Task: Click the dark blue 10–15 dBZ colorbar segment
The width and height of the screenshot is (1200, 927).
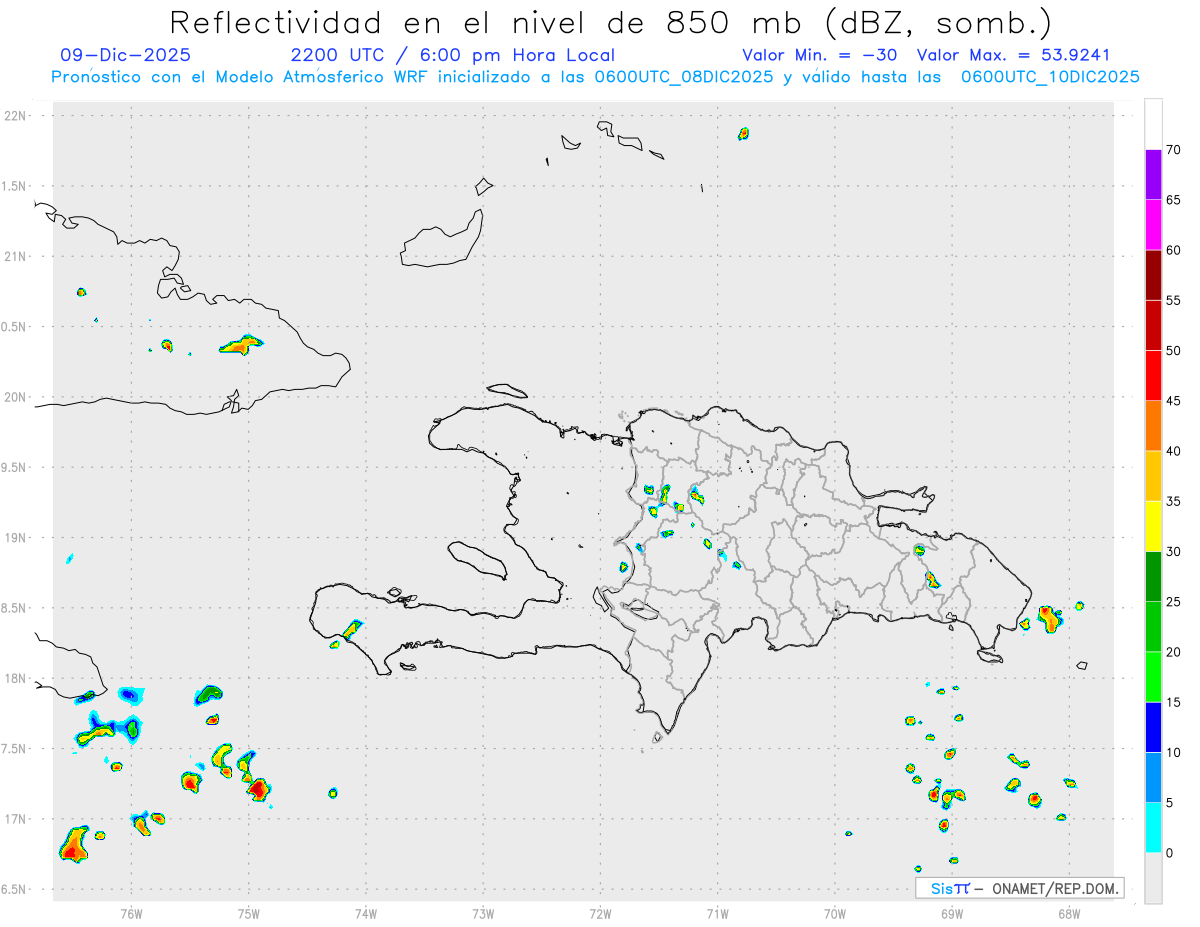Action: [1153, 727]
